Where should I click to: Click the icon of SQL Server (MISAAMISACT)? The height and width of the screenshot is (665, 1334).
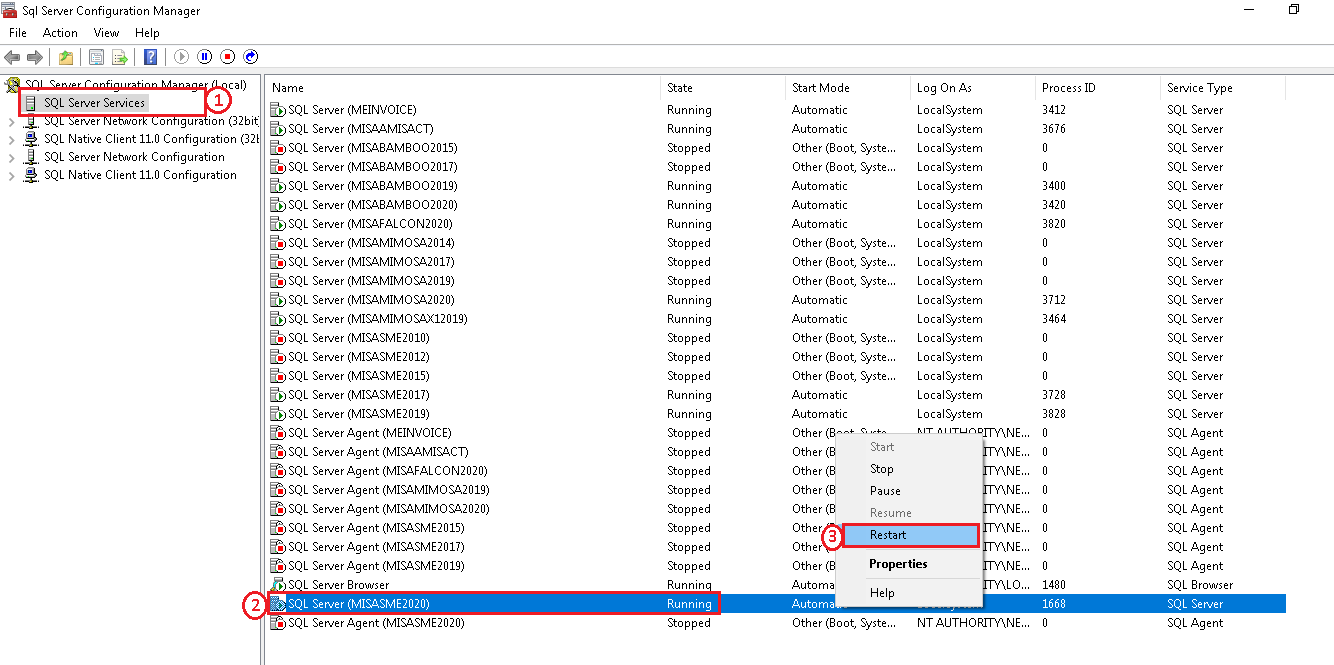279,129
